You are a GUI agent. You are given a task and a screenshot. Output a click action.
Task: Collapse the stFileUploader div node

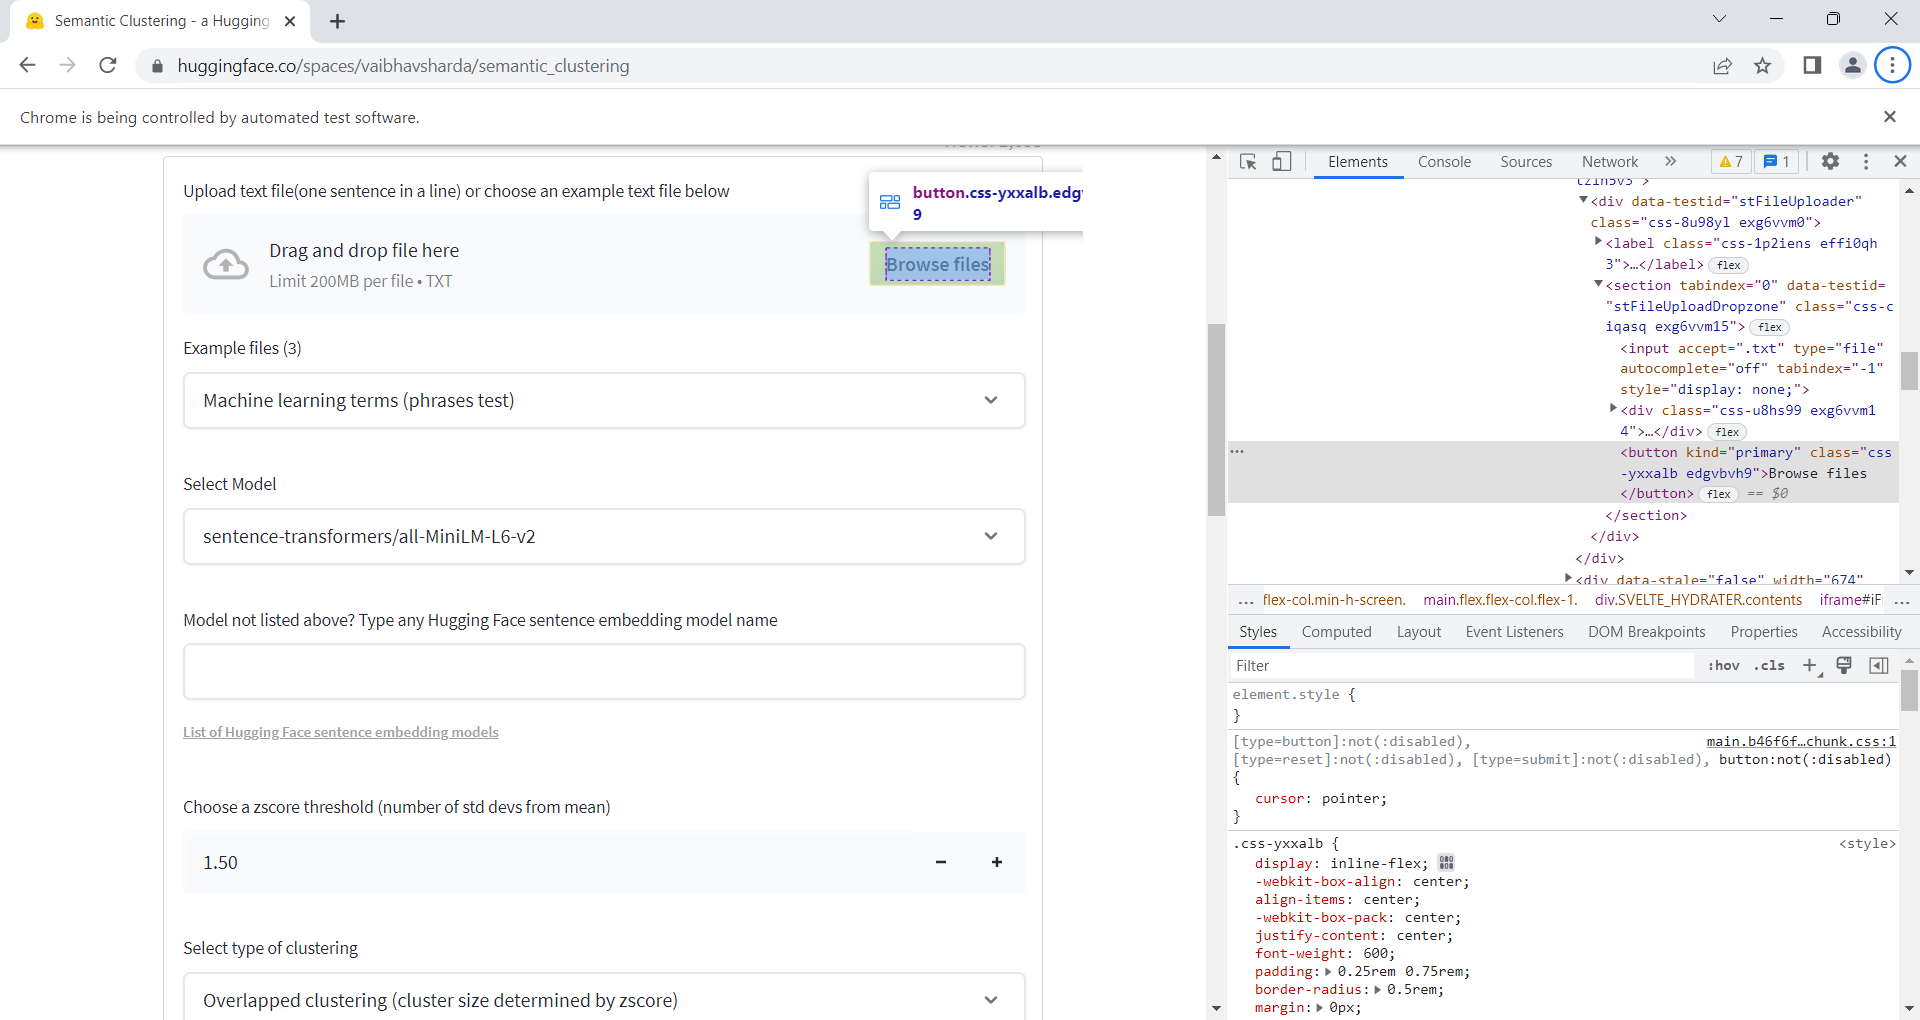click(1583, 200)
